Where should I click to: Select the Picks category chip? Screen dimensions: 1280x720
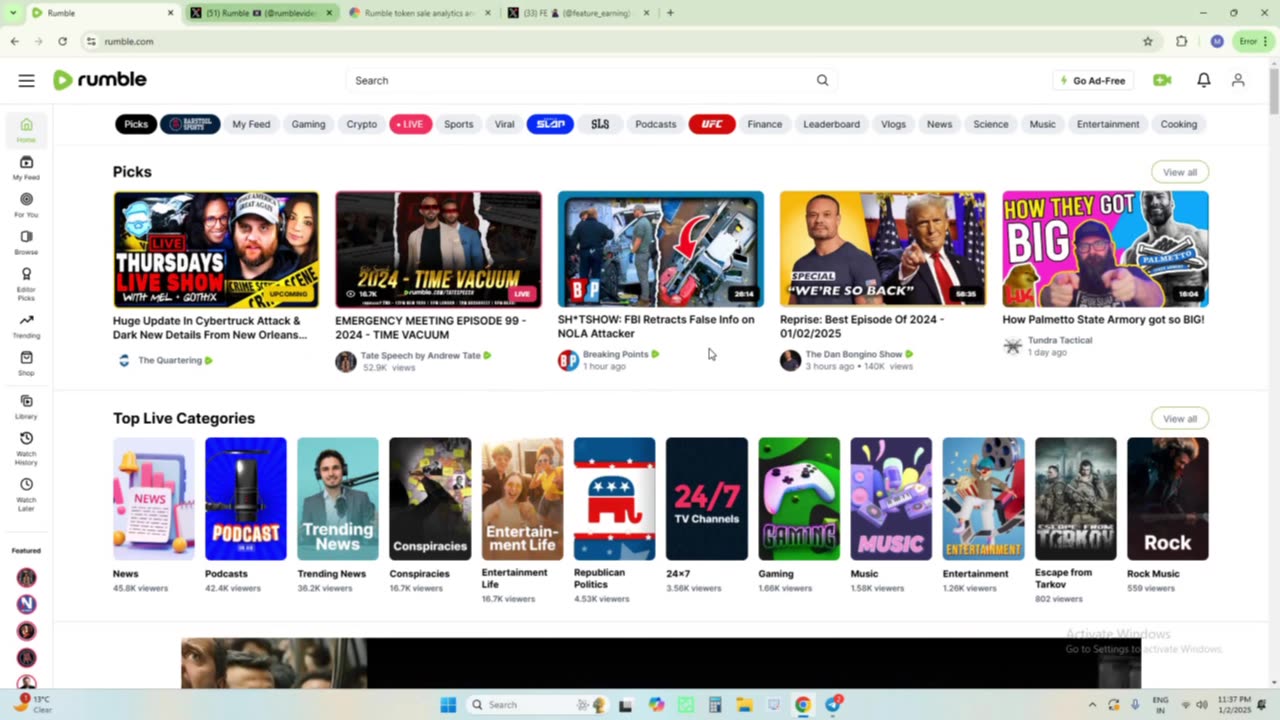coord(136,124)
